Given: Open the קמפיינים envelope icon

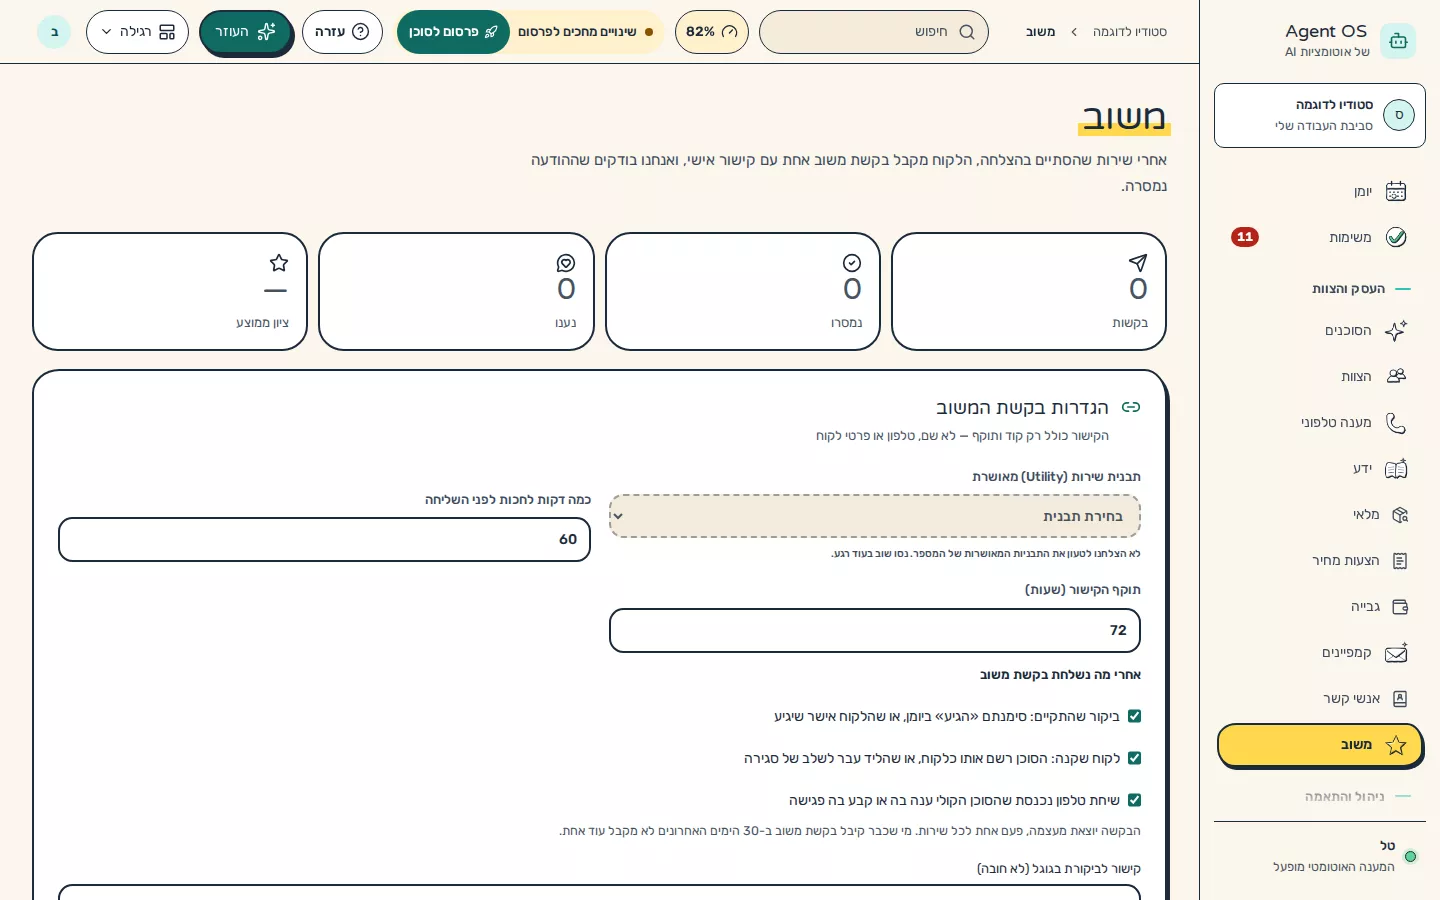Looking at the screenshot, I should (1396, 653).
